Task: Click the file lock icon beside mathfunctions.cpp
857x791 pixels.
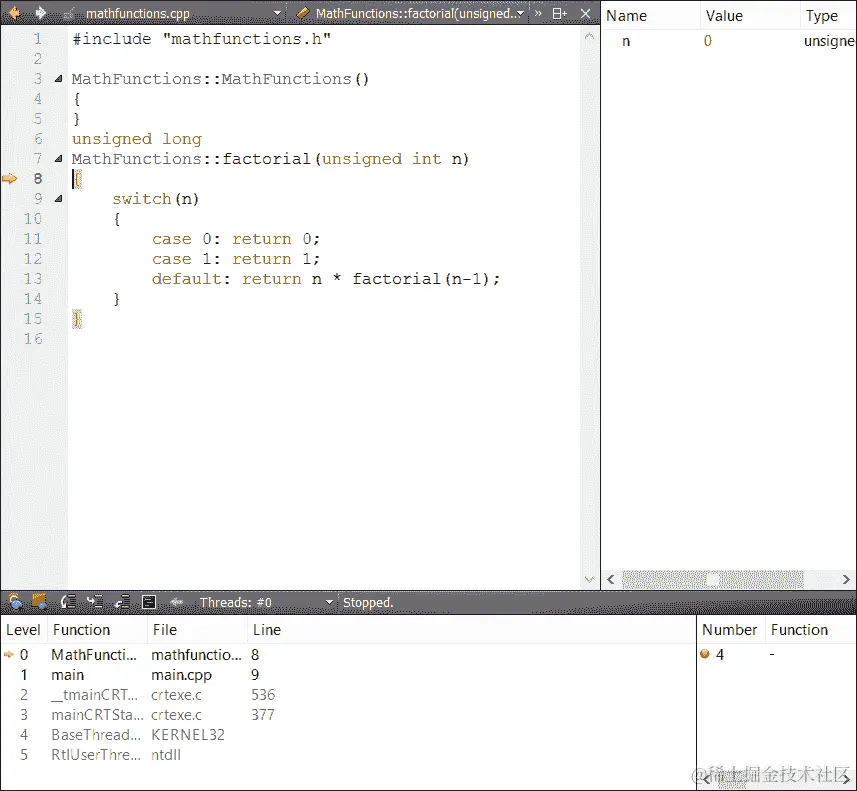Action: tap(69, 13)
